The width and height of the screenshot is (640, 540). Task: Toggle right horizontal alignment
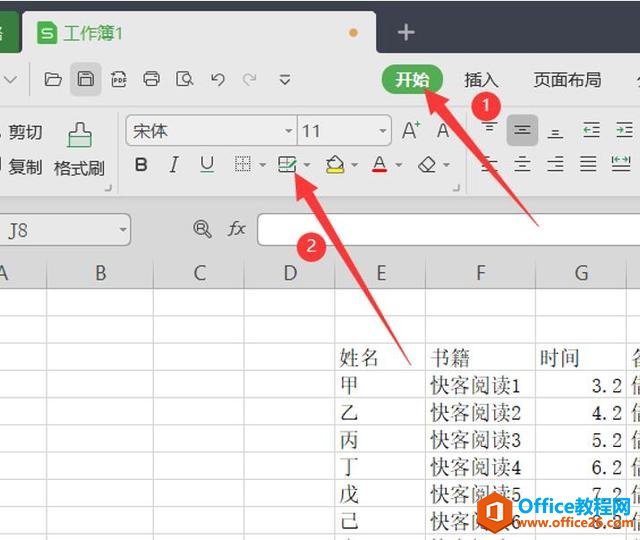(556, 164)
